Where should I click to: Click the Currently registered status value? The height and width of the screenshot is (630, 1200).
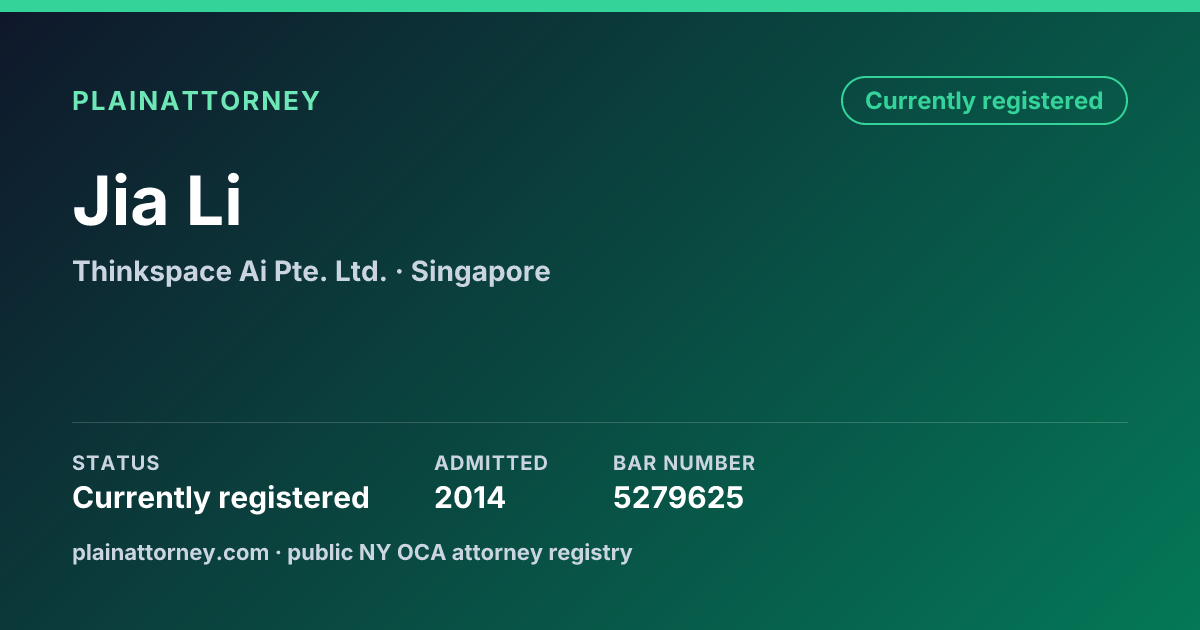pyautogui.click(x=221, y=497)
